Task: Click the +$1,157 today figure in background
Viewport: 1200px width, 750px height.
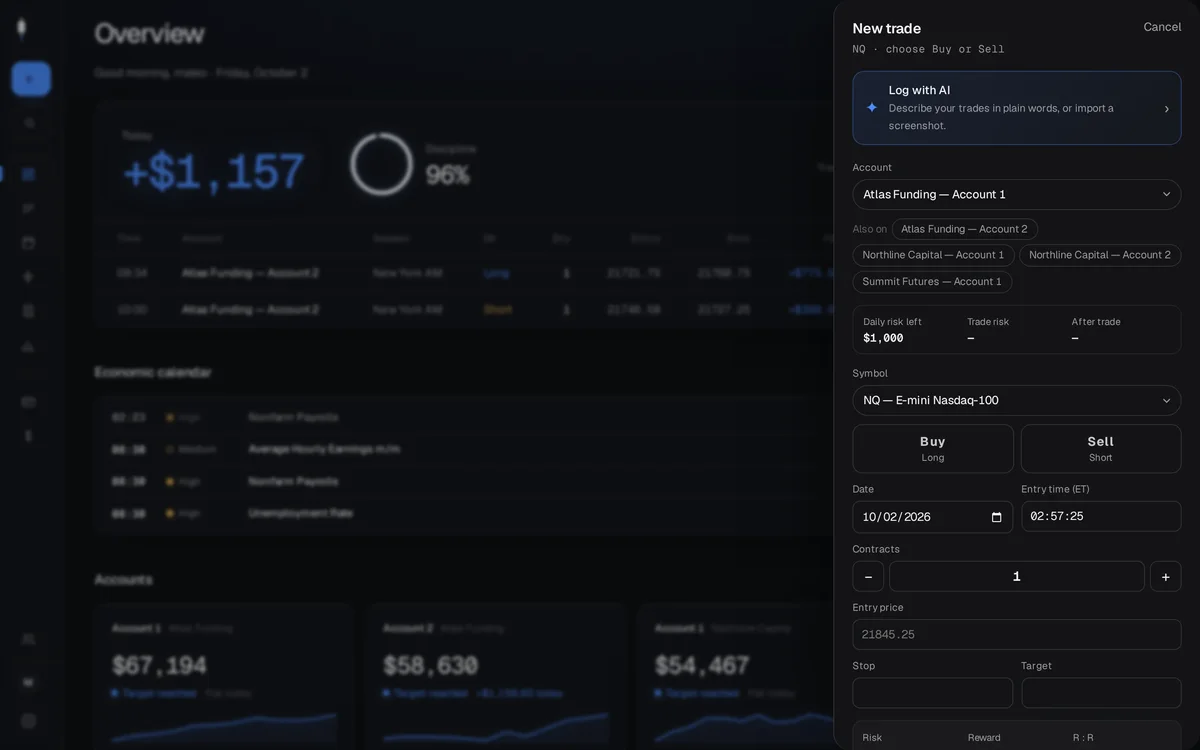Action: click(x=213, y=172)
